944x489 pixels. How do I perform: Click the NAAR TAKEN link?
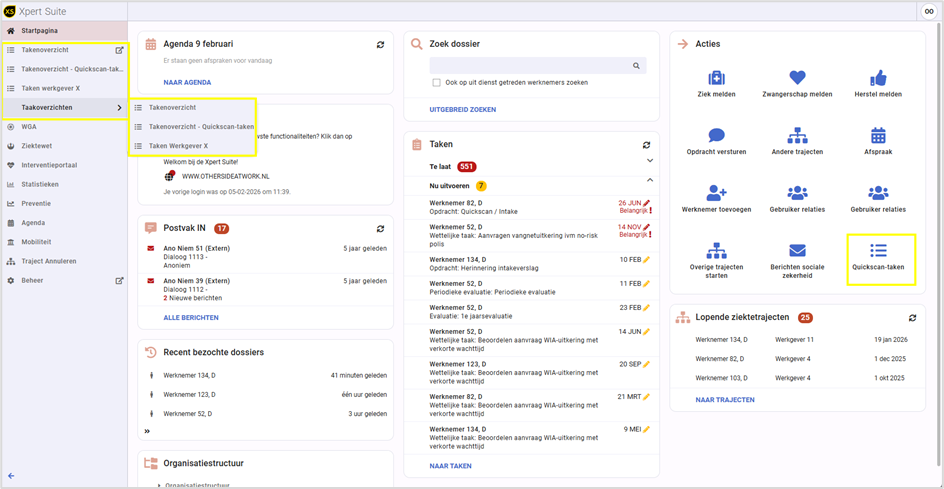pyautogui.click(x=450, y=466)
